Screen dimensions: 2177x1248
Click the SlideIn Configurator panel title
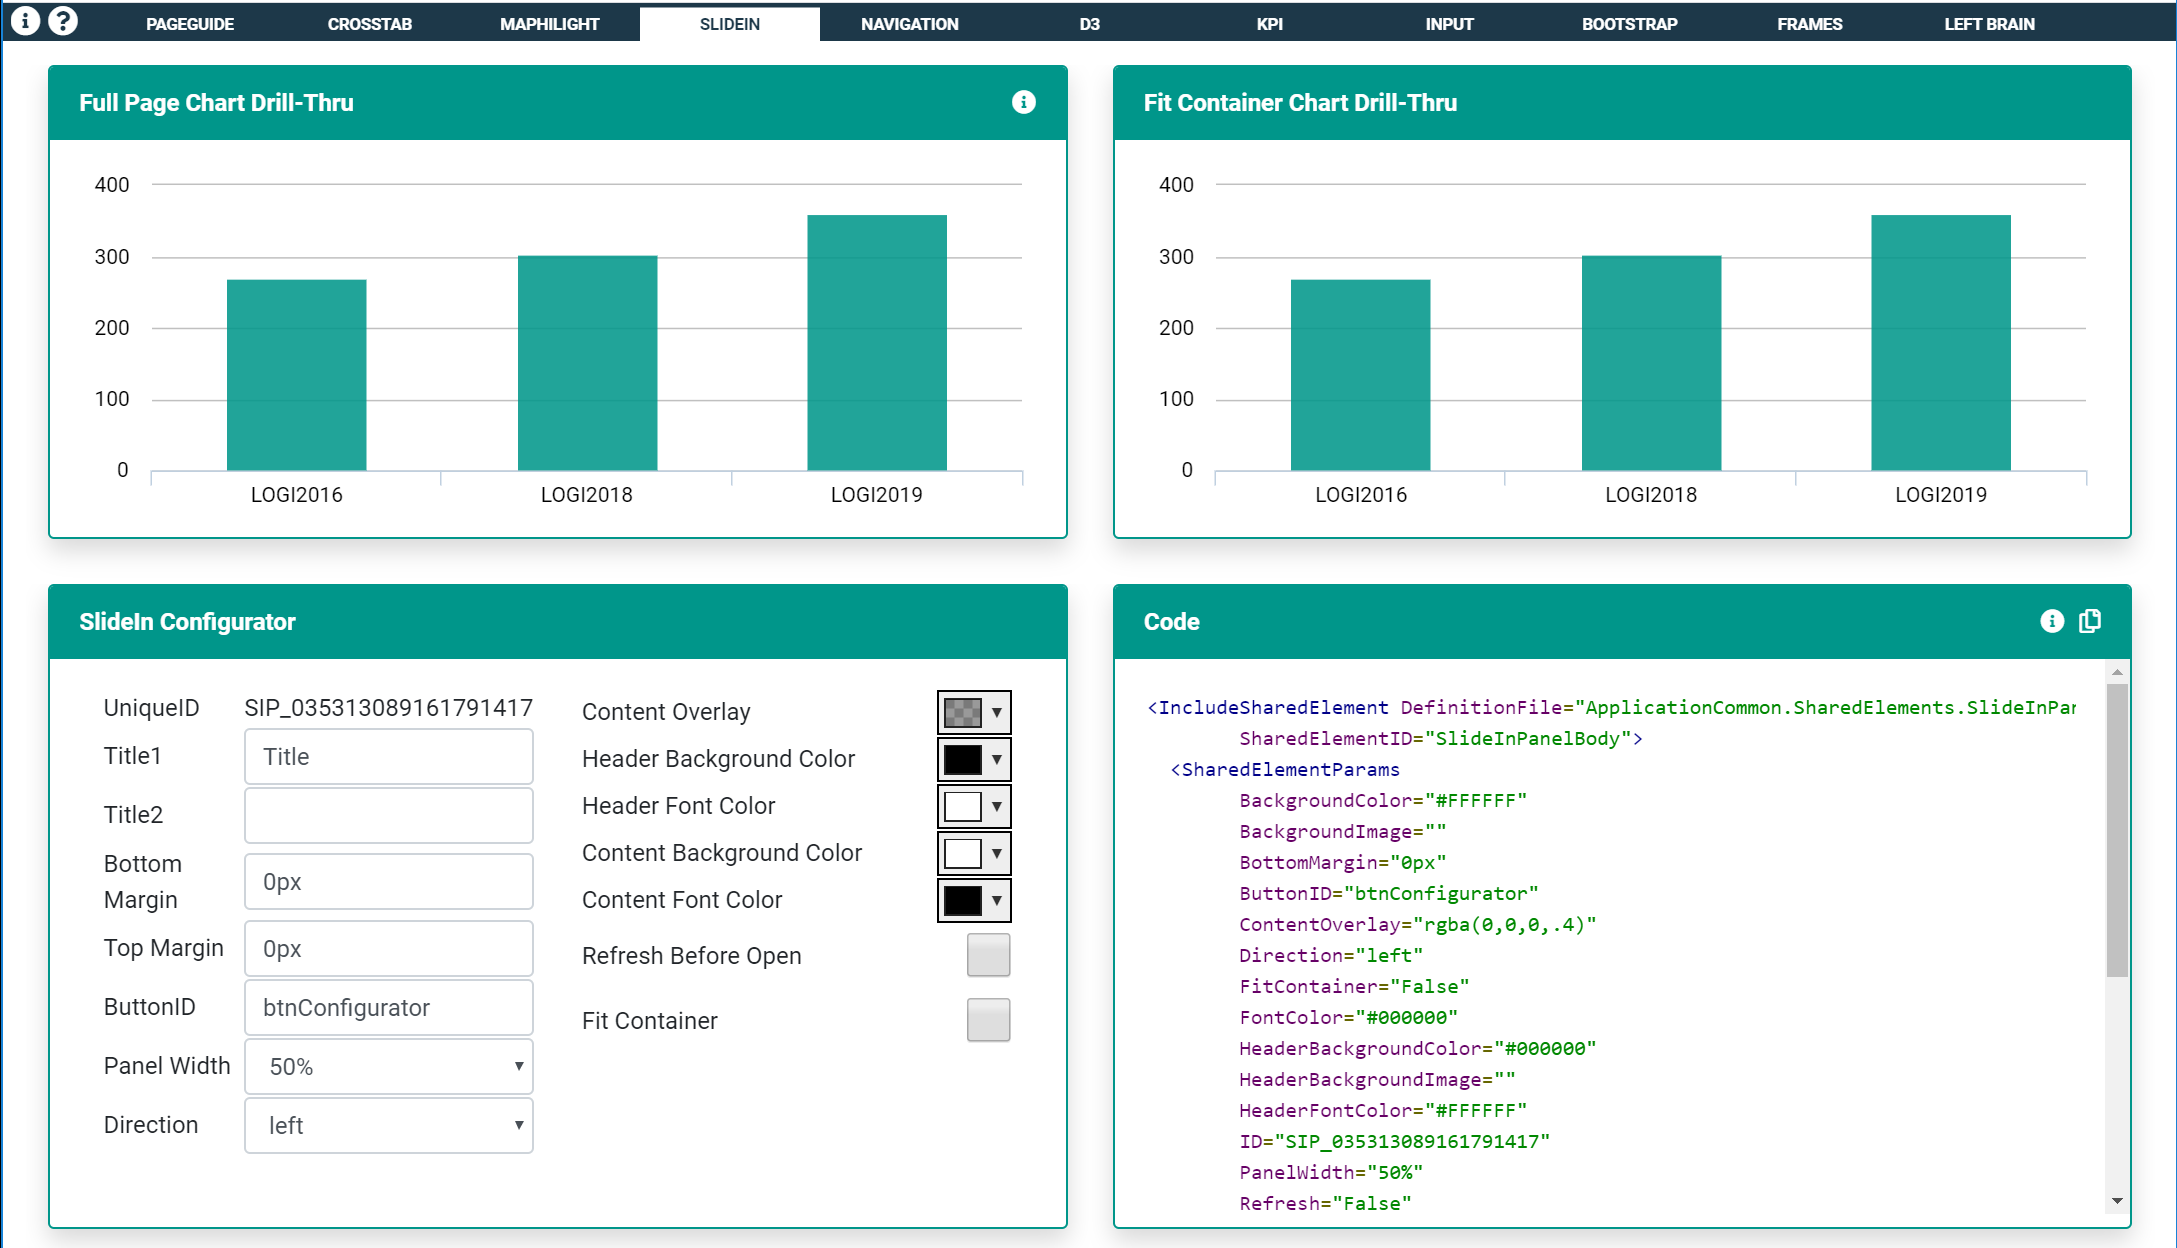187,622
